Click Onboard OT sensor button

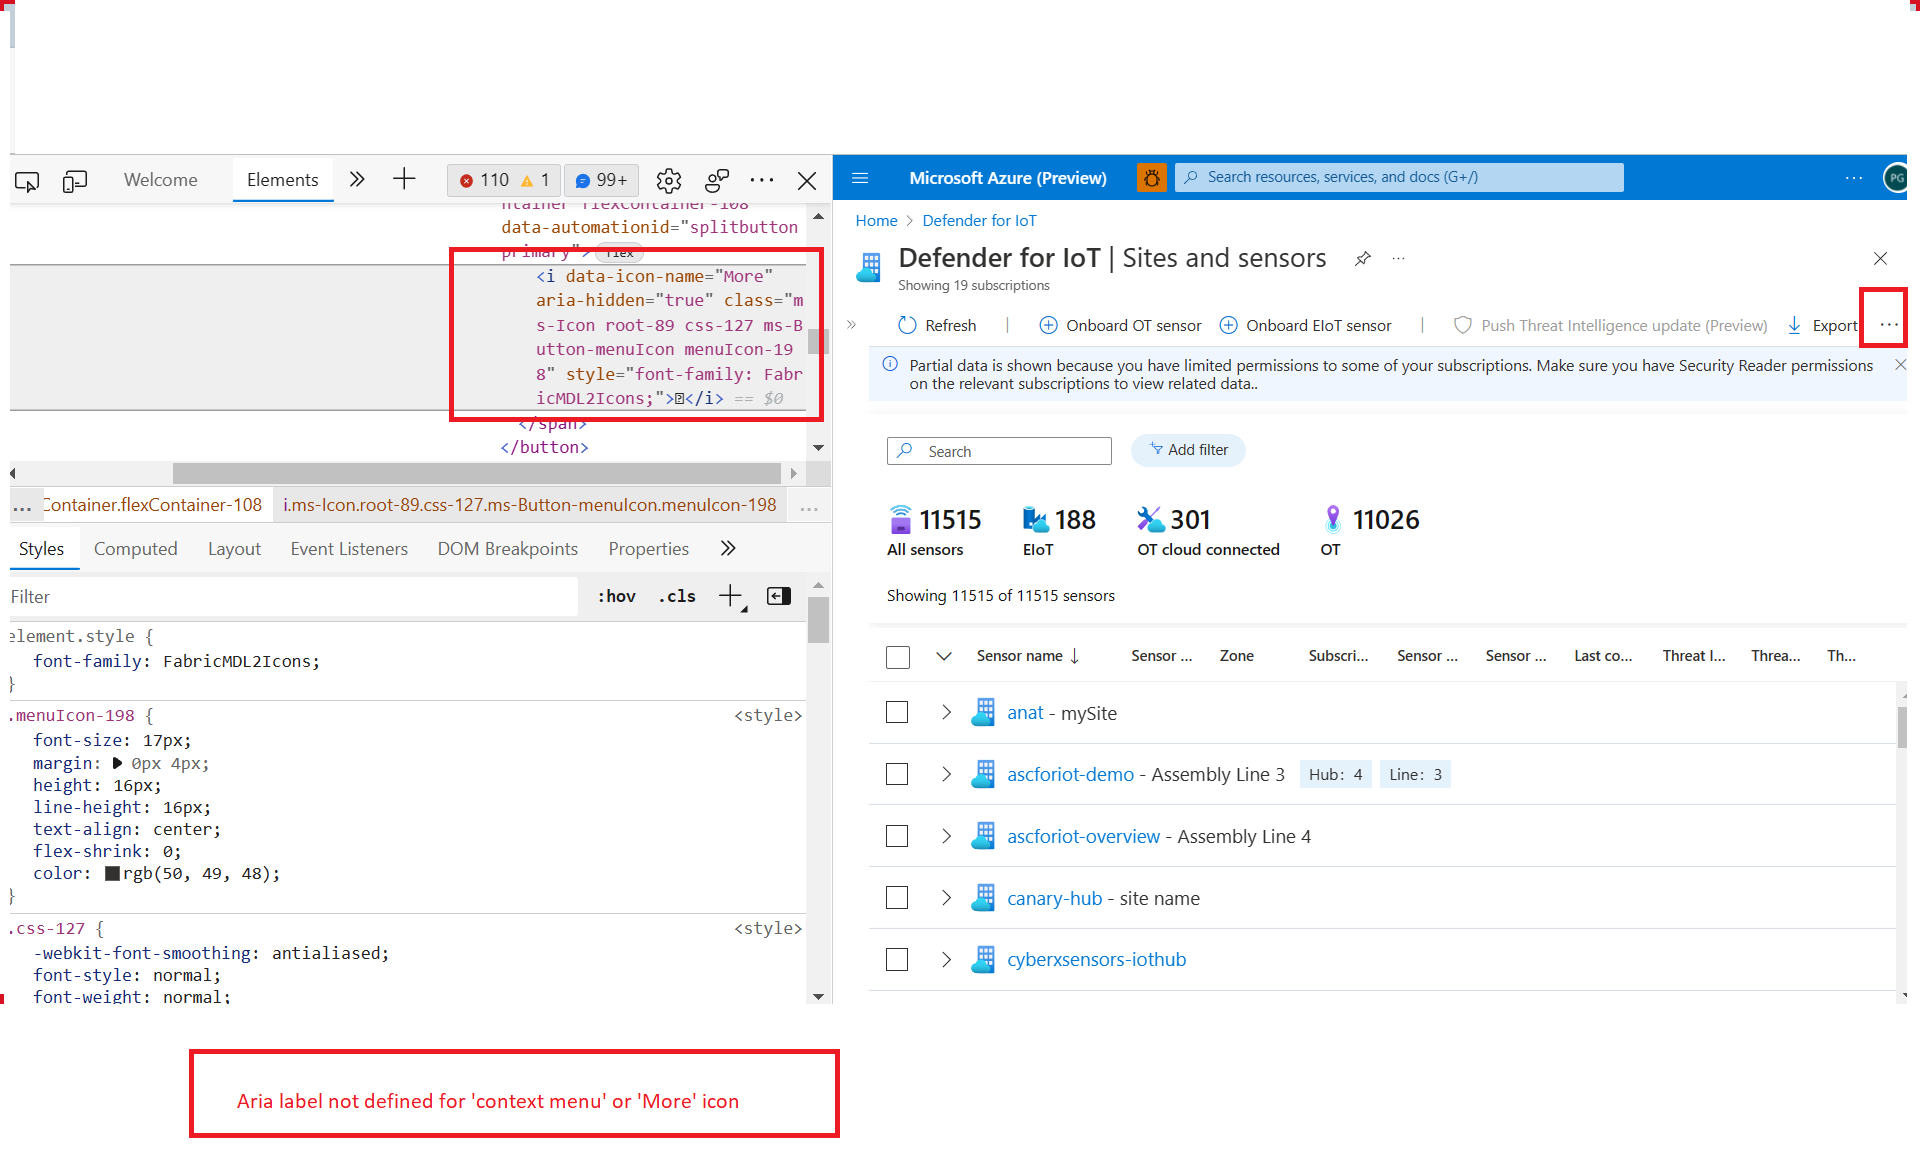1120,326
